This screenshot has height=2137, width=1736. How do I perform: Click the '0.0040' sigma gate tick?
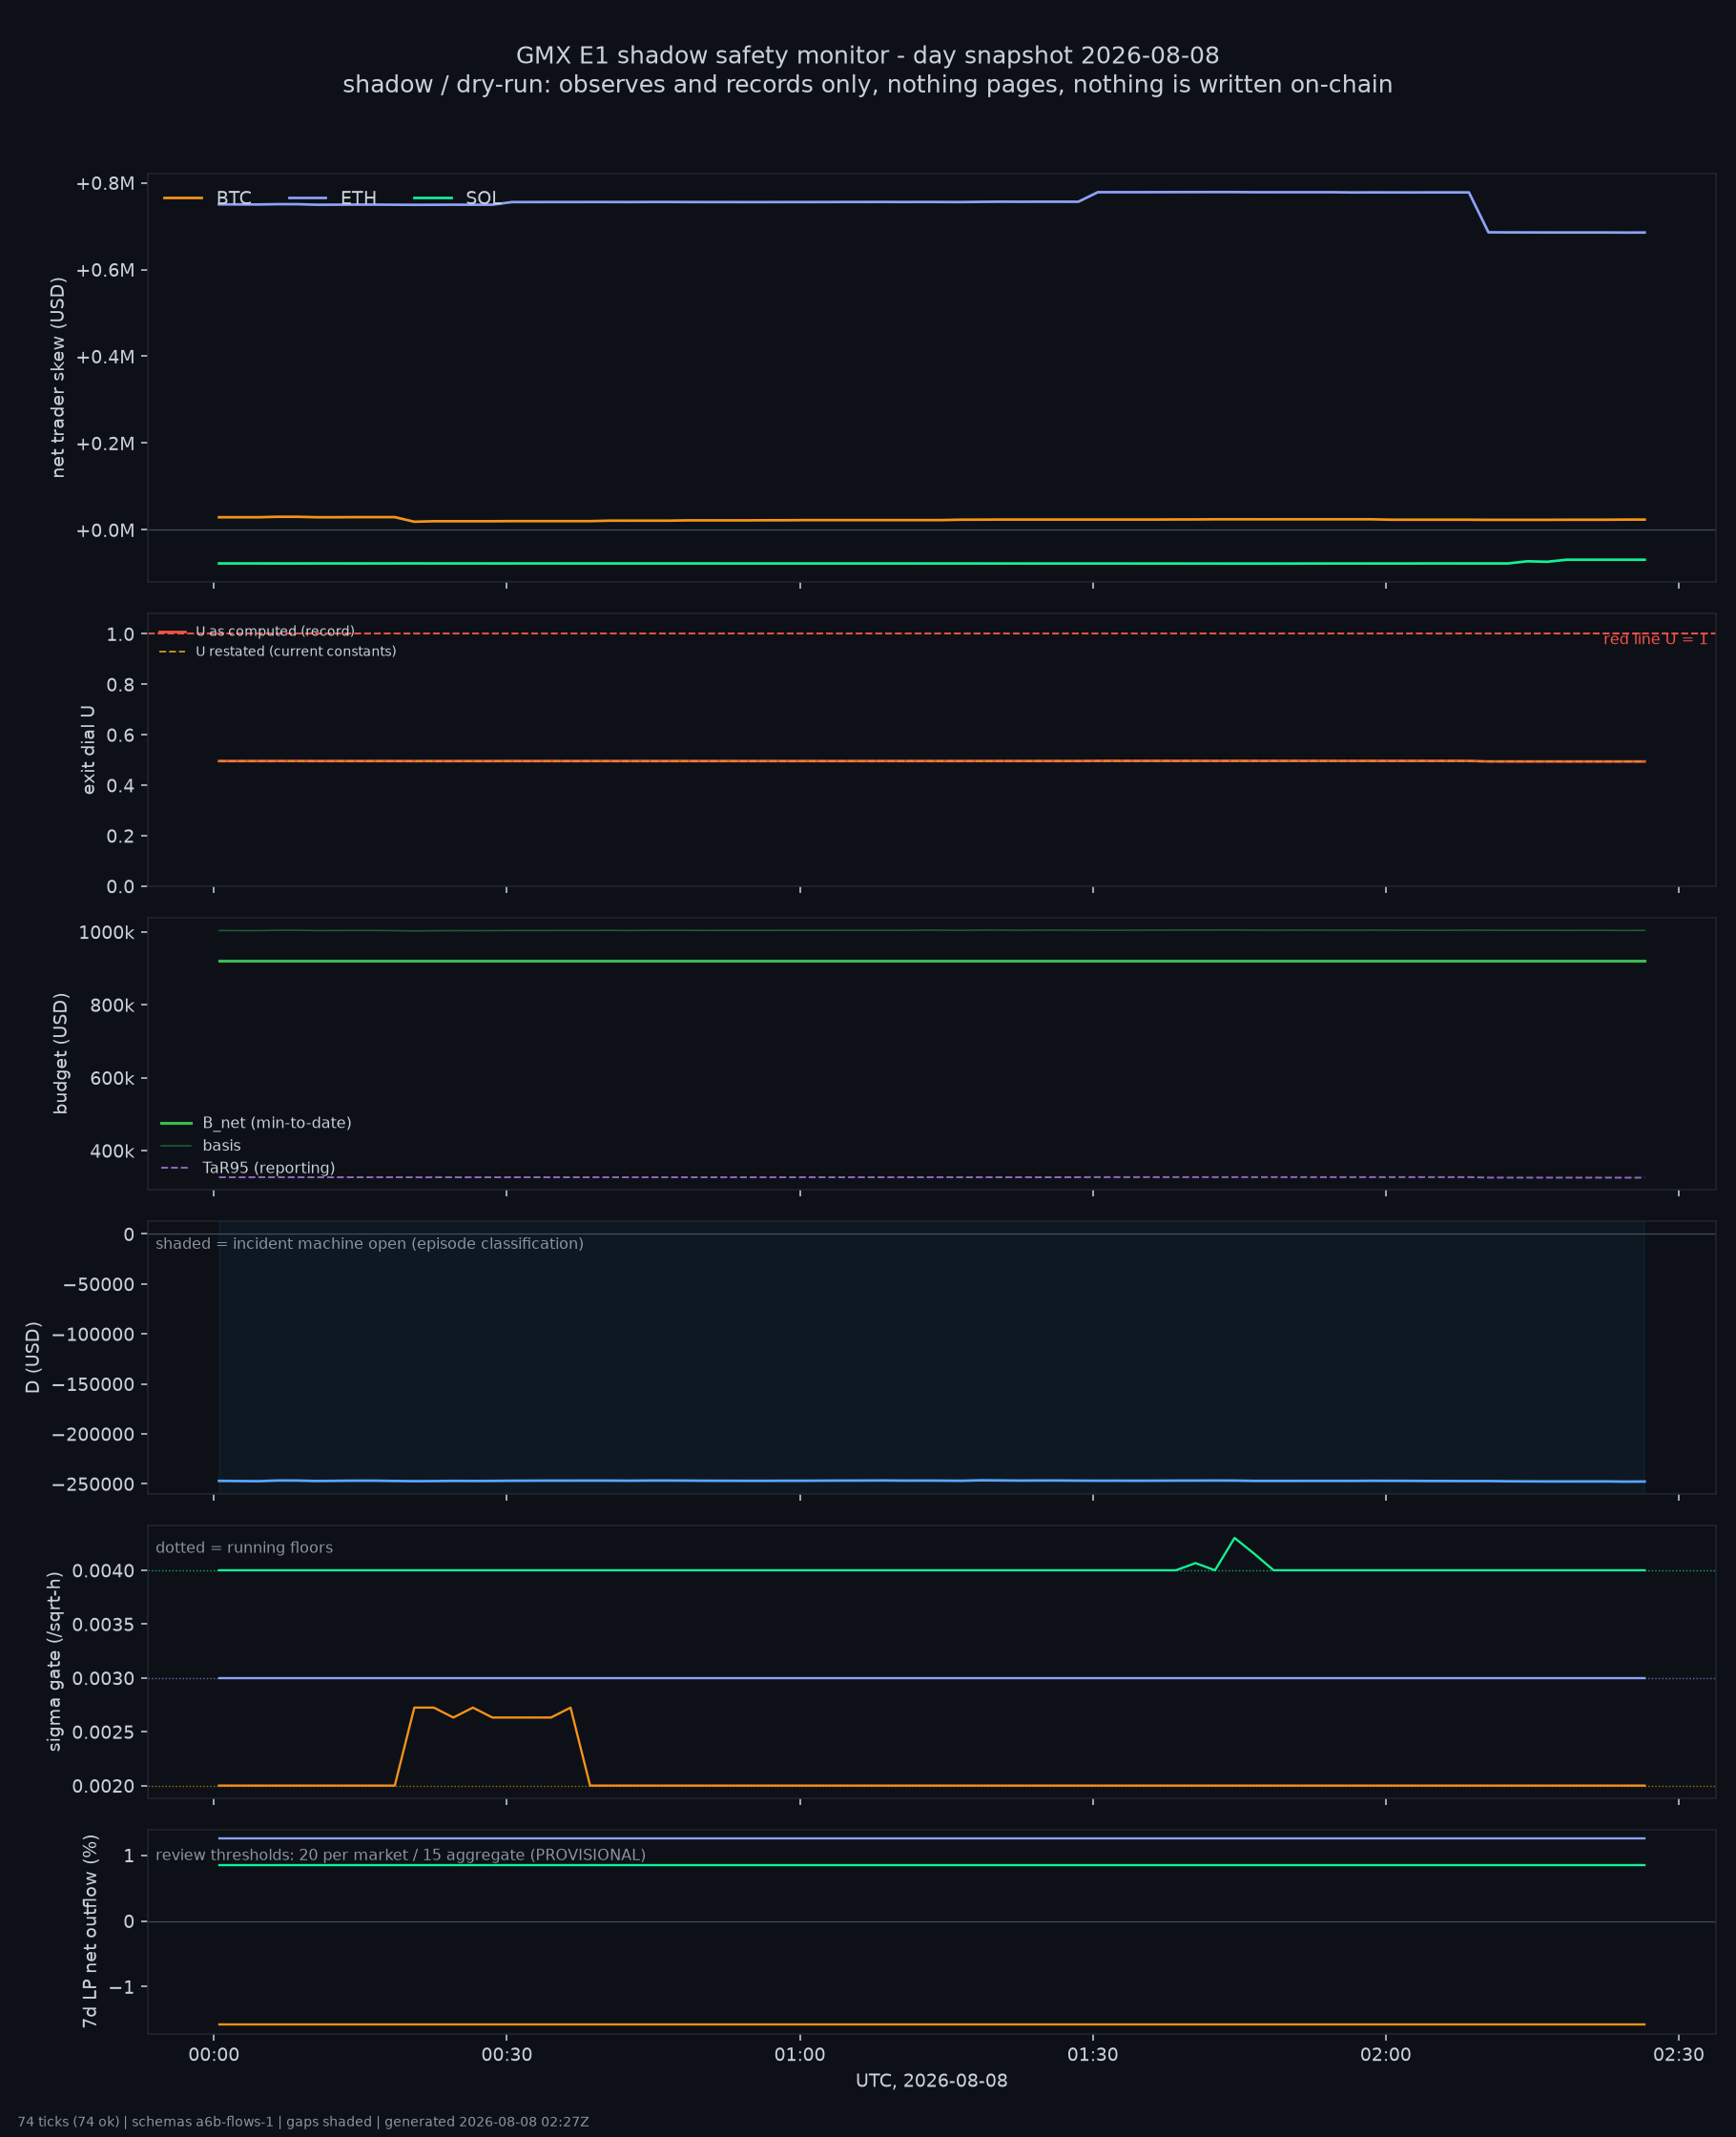click(x=103, y=1571)
